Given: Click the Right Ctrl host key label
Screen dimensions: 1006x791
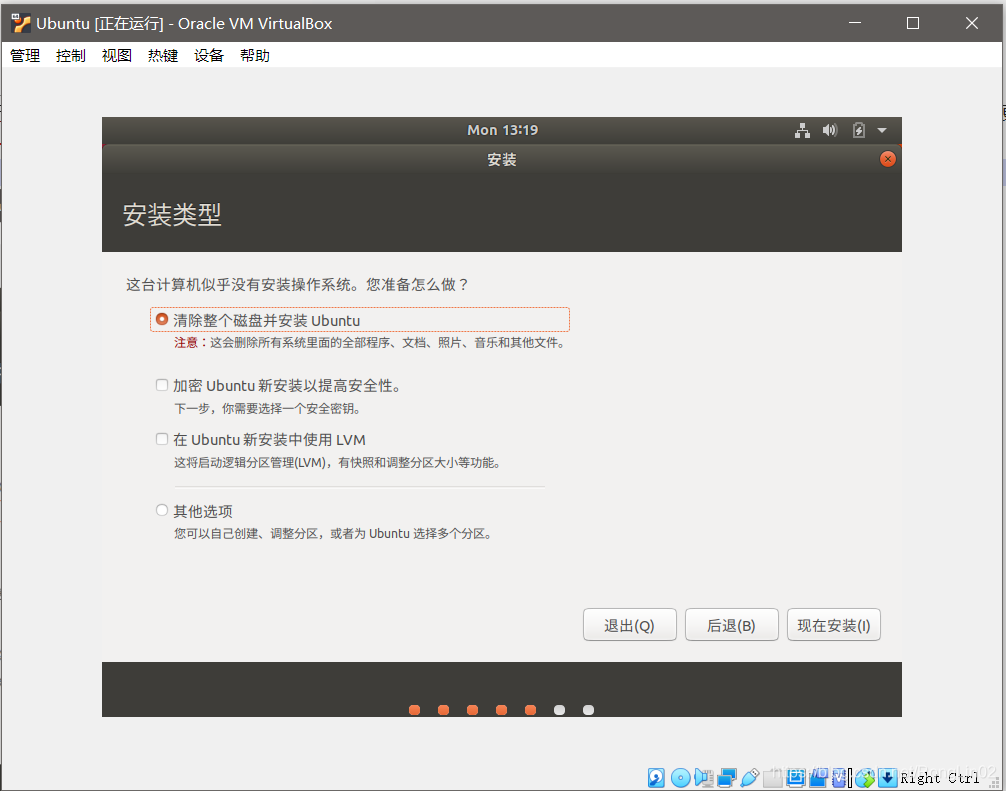Looking at the screenshot, I should (x=940, y=778).
